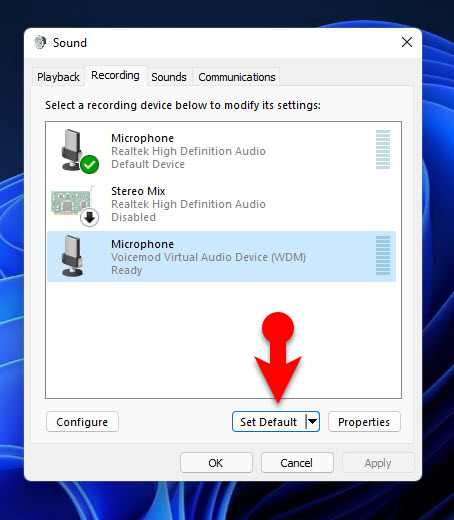Click the Configure button

[x=82, y=422]
